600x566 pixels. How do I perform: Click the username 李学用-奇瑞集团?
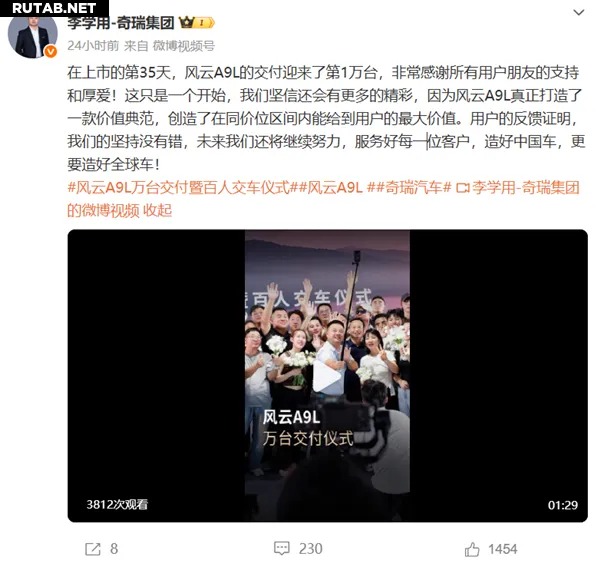(x=121, y=23)
